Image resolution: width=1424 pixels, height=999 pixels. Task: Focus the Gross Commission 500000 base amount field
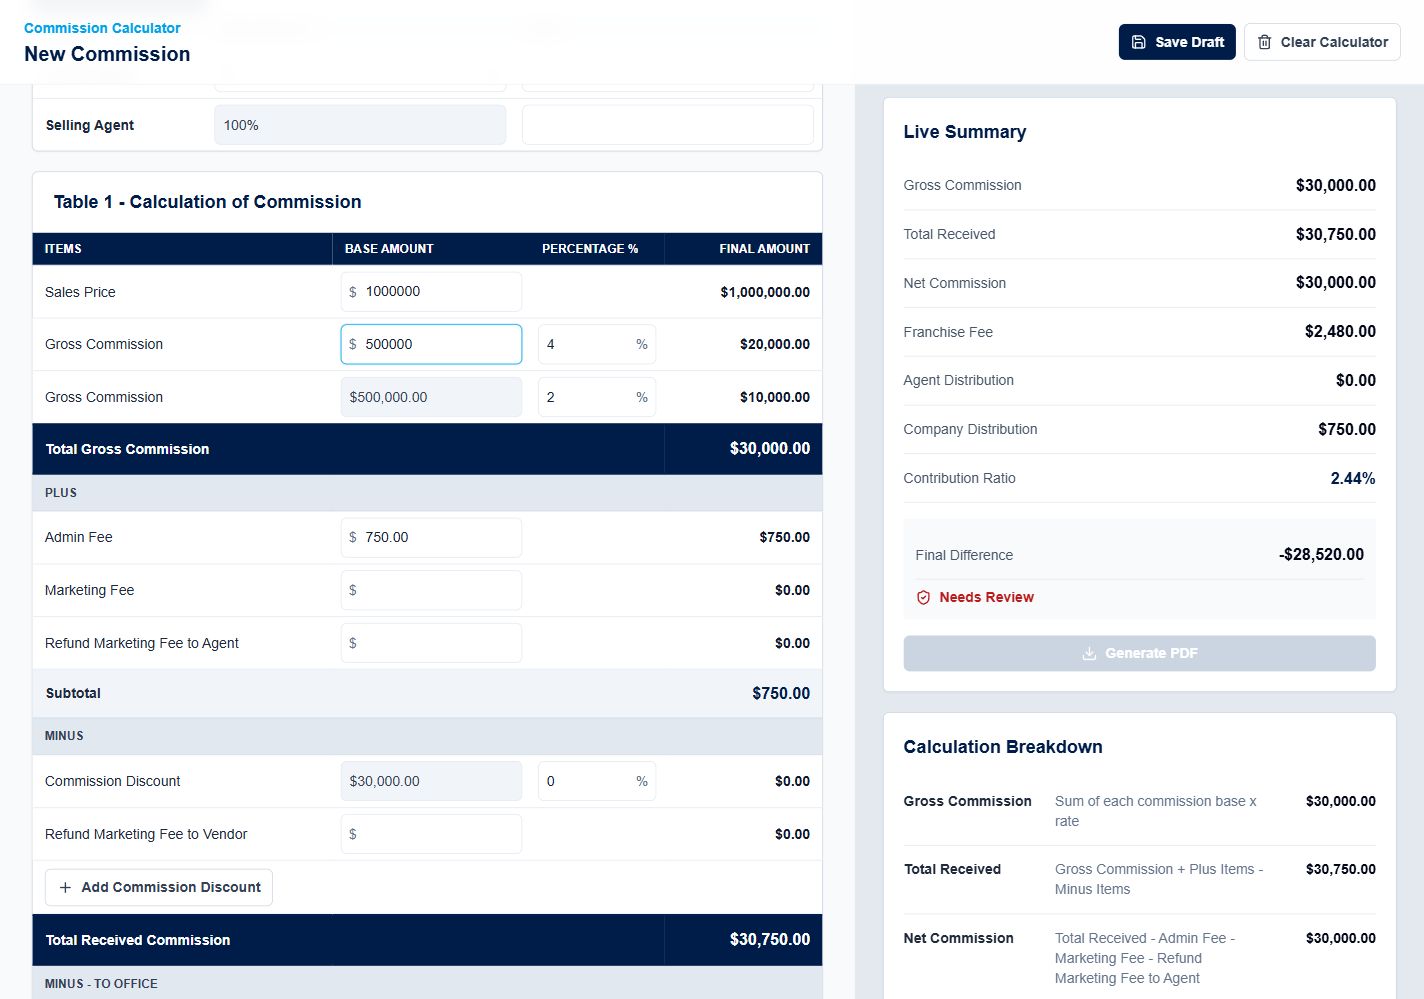431,344
